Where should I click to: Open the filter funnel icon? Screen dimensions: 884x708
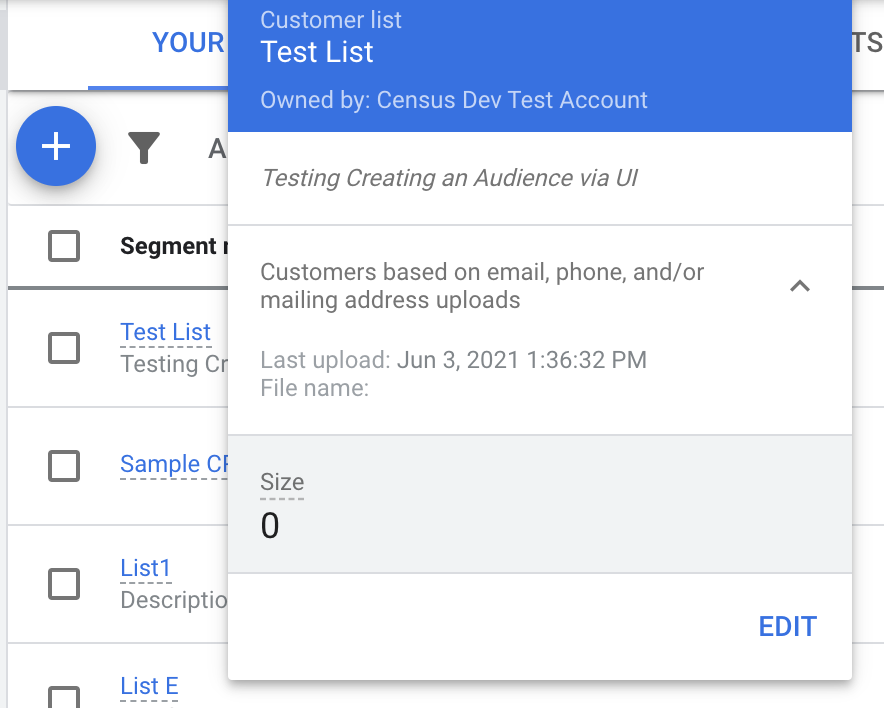pyautogui.click(x=145, y=148)
